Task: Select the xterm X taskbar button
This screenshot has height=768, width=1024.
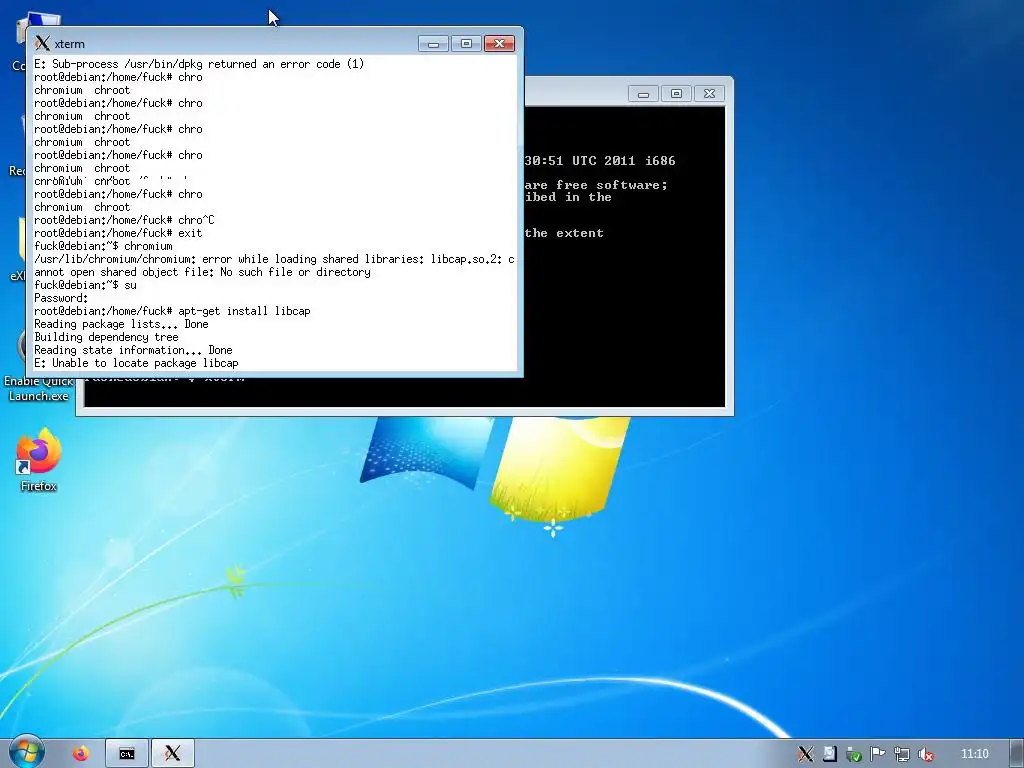Action: pyautogui.click(x=172, y=754)
